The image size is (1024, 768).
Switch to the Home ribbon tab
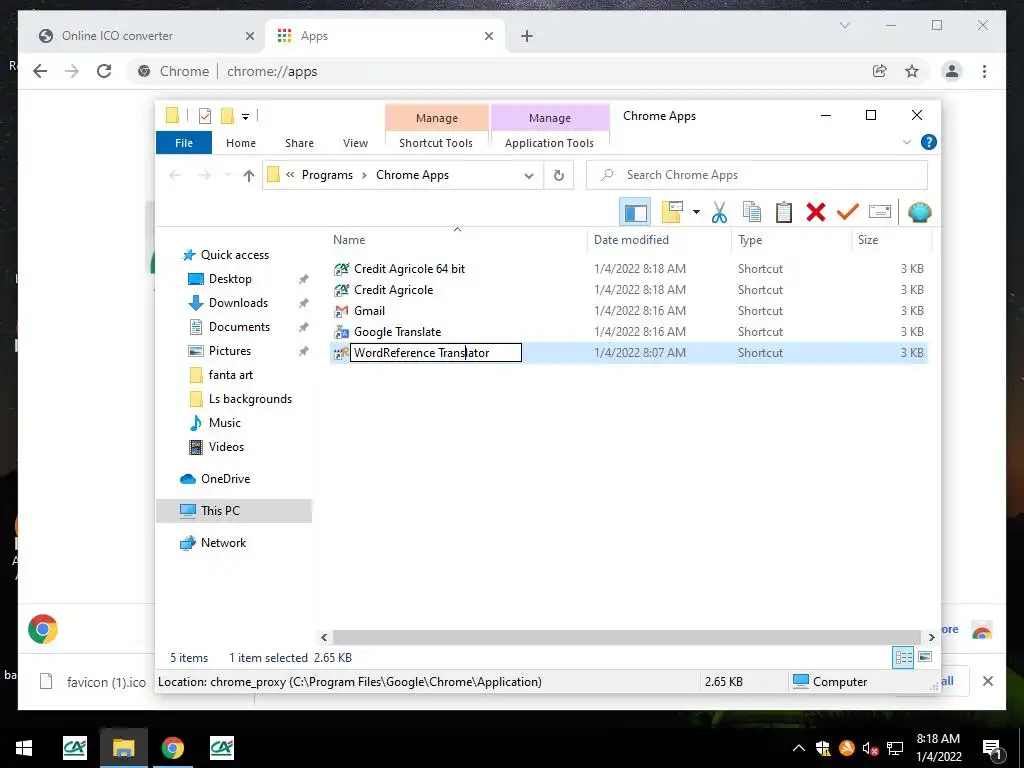click(241, 143)
